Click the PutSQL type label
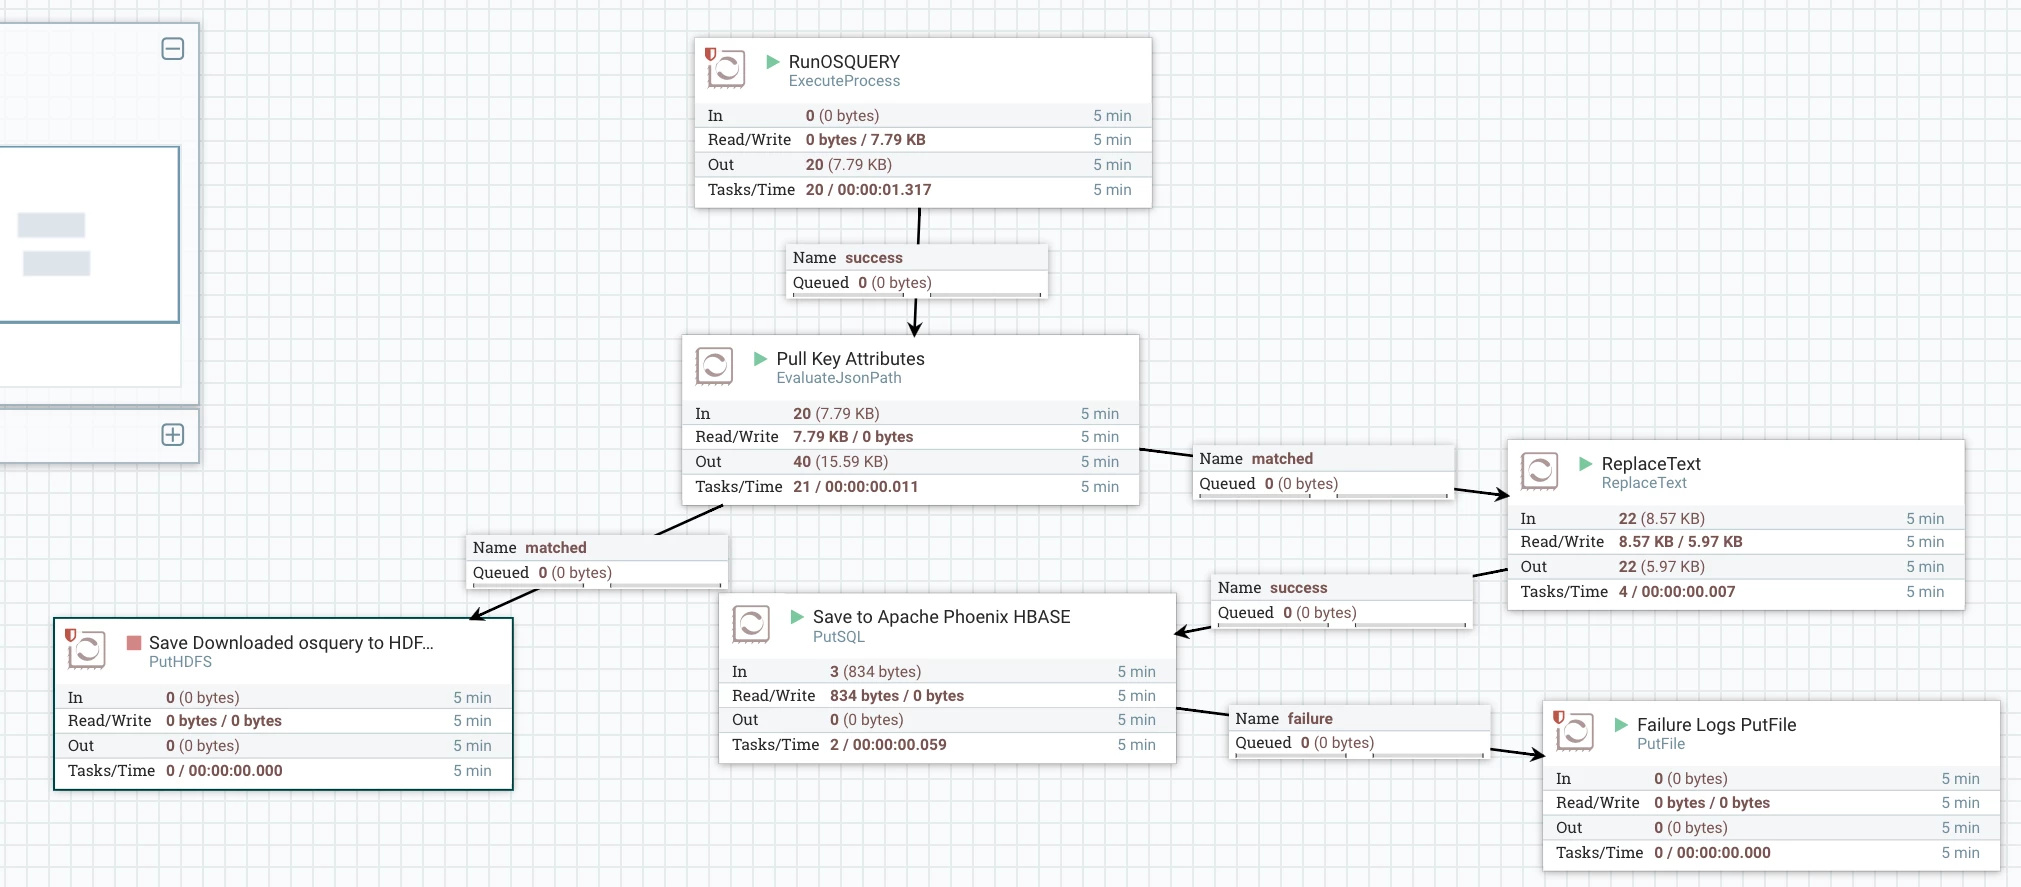 [839, 637]
